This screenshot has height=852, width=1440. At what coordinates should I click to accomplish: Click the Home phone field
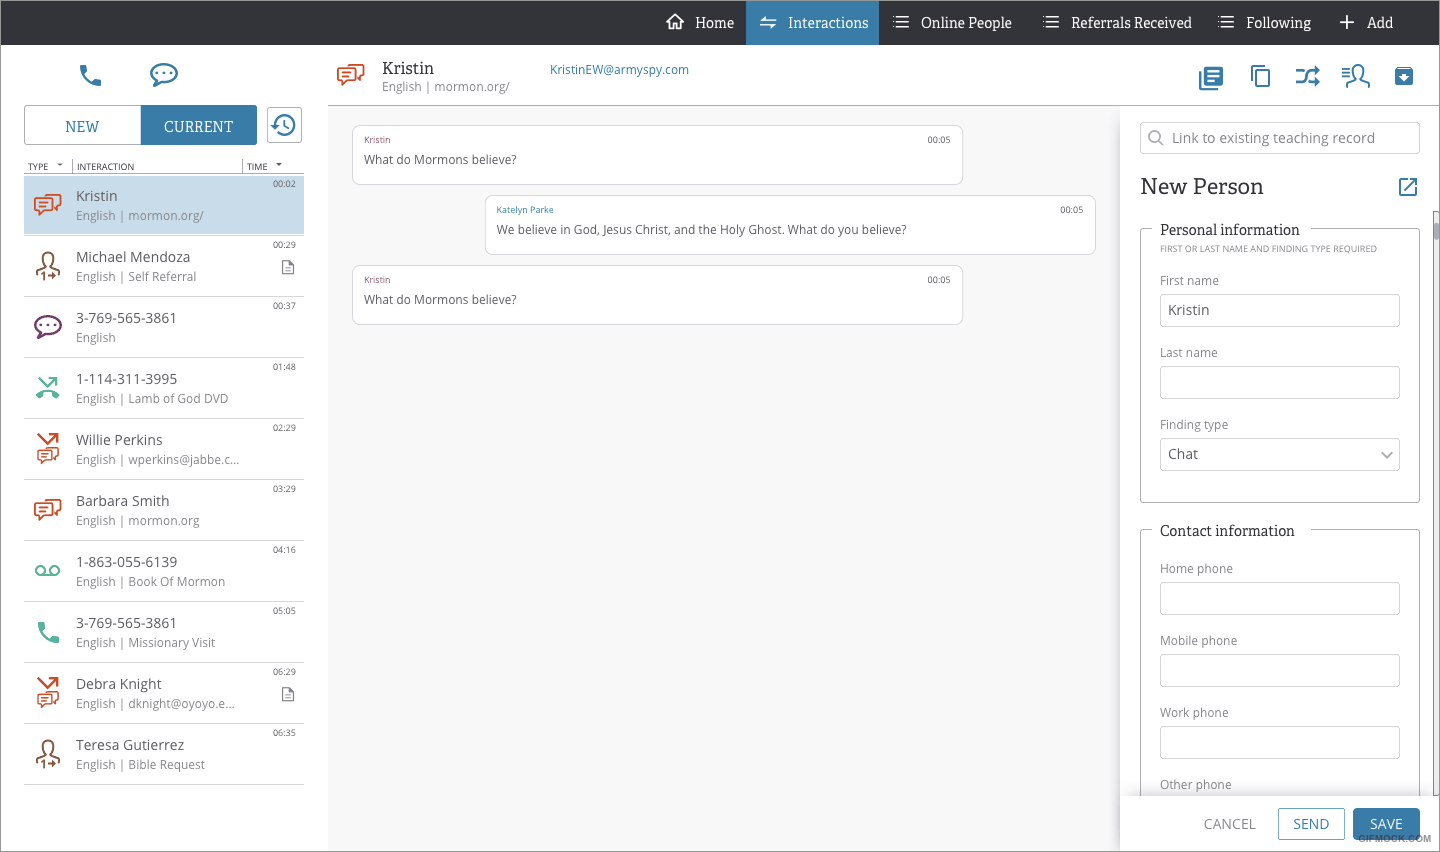point(1280,598)
